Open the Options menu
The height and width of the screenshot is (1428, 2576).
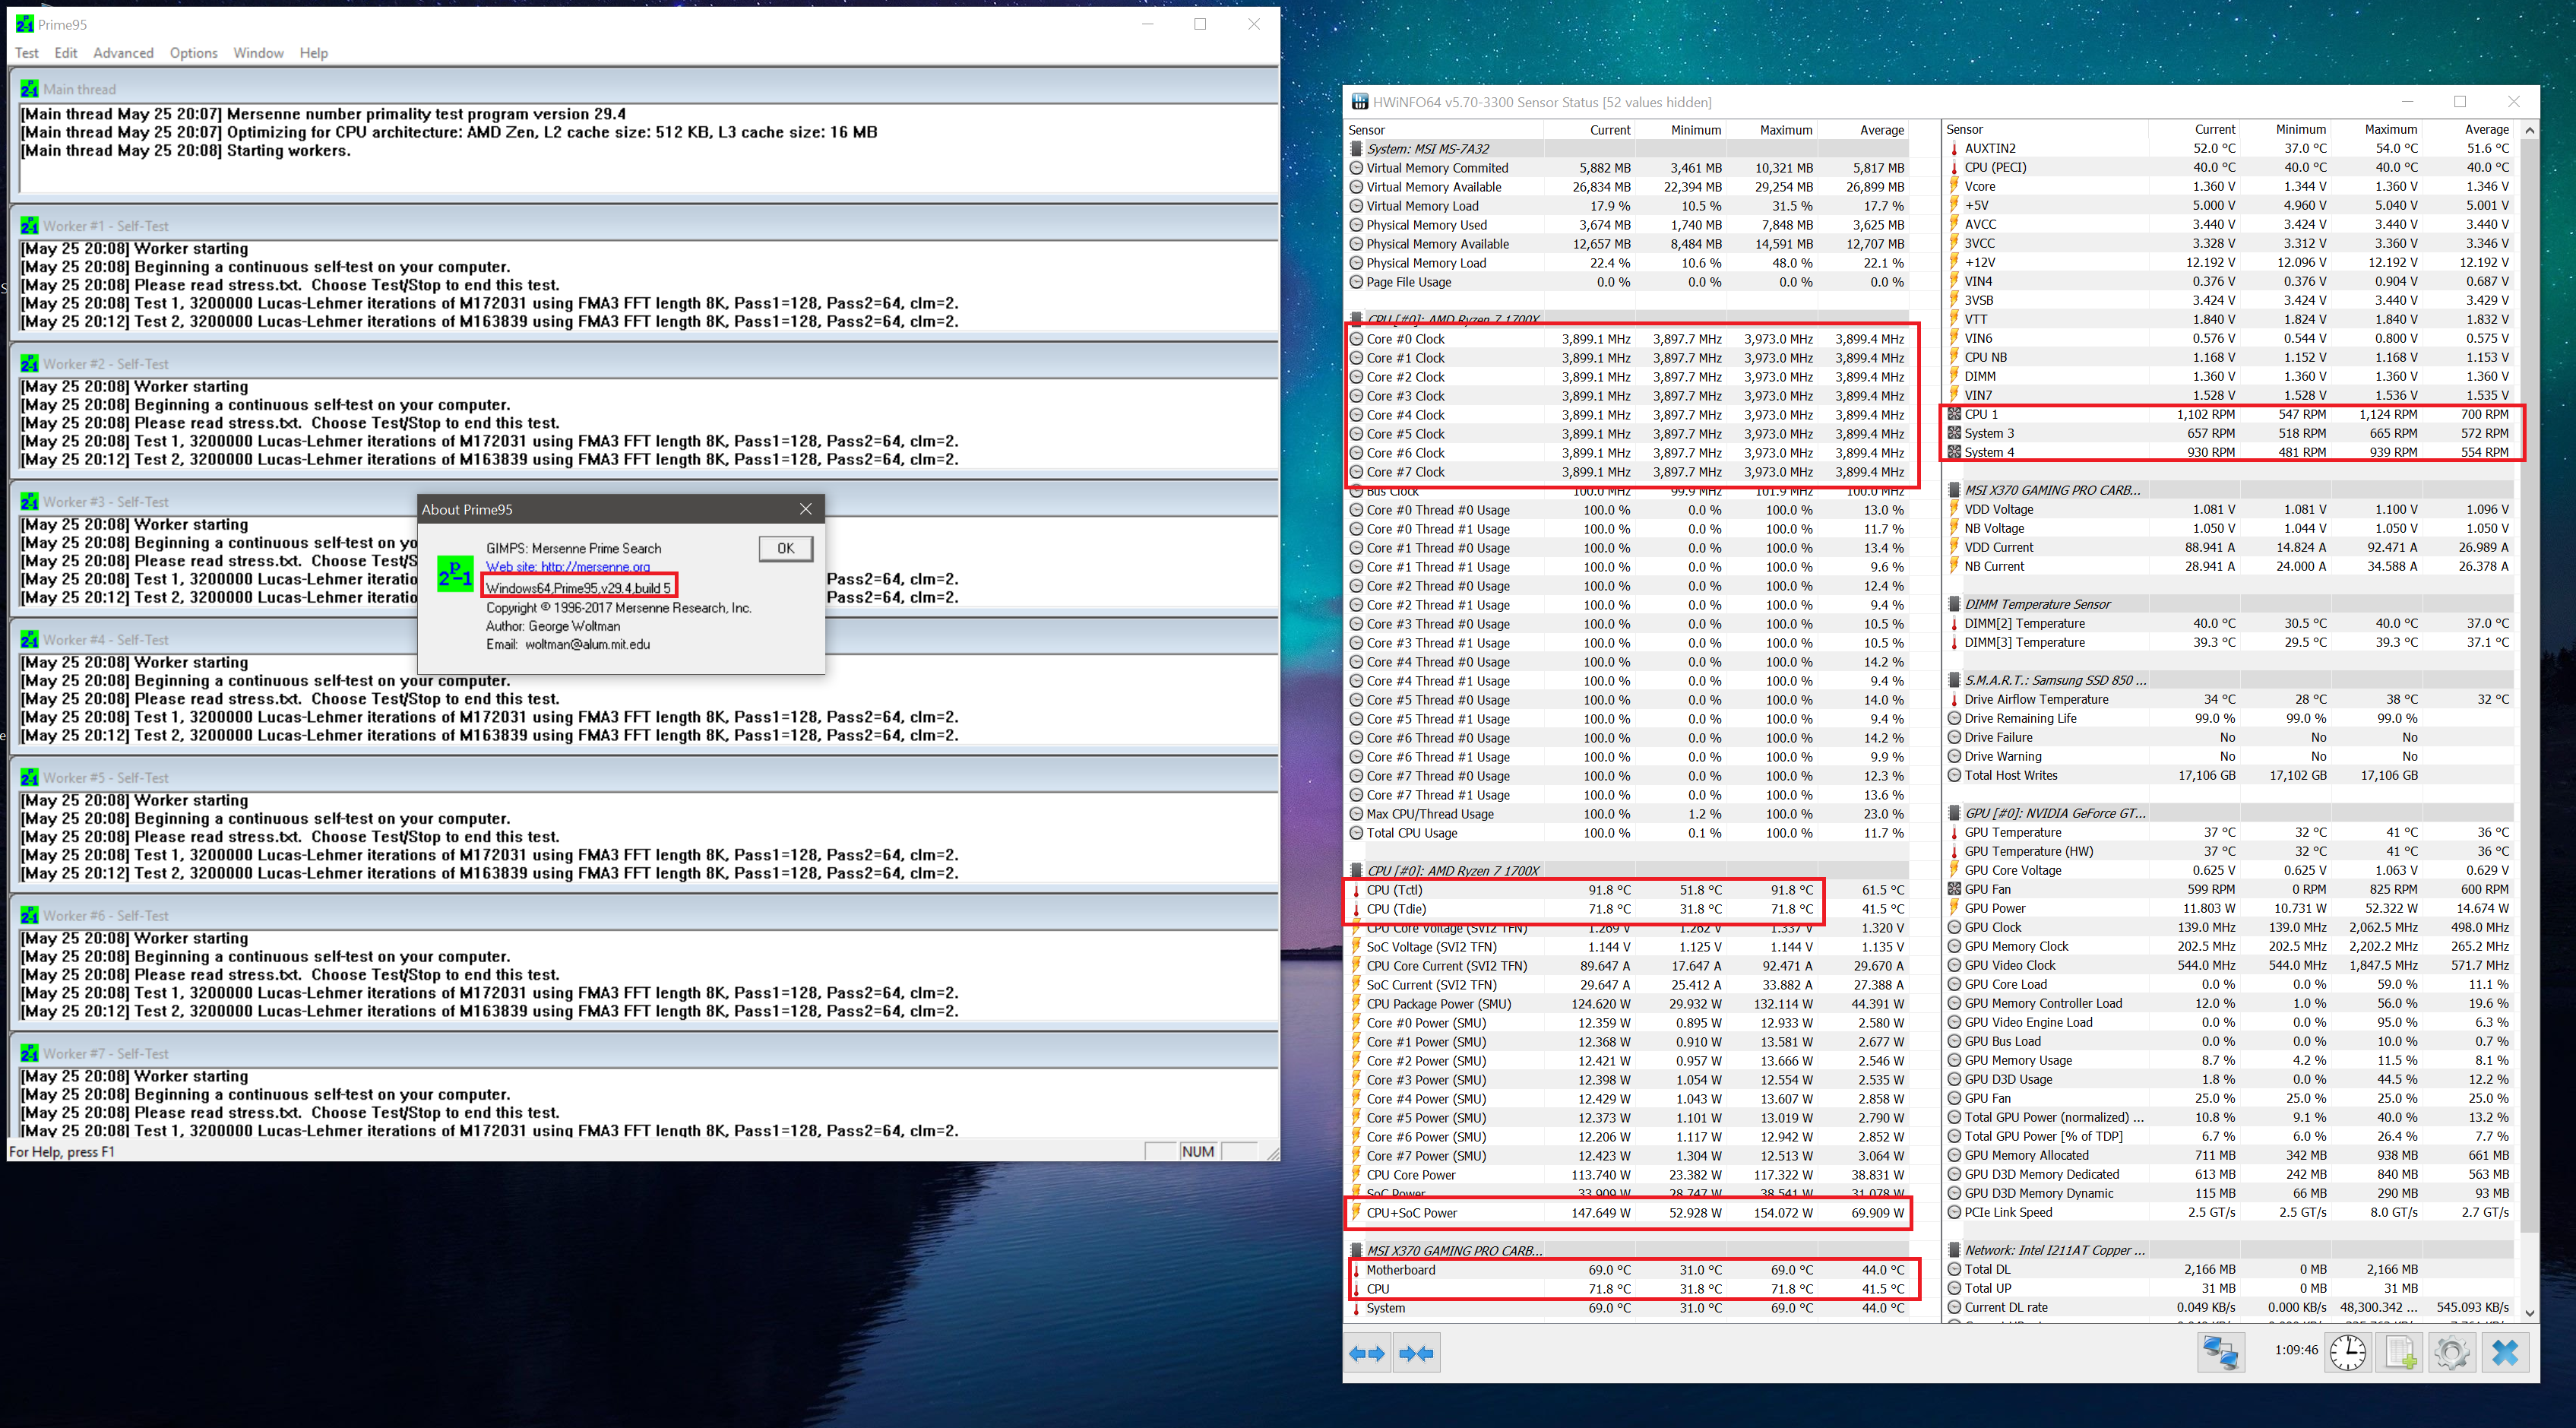tap(193, 53)
